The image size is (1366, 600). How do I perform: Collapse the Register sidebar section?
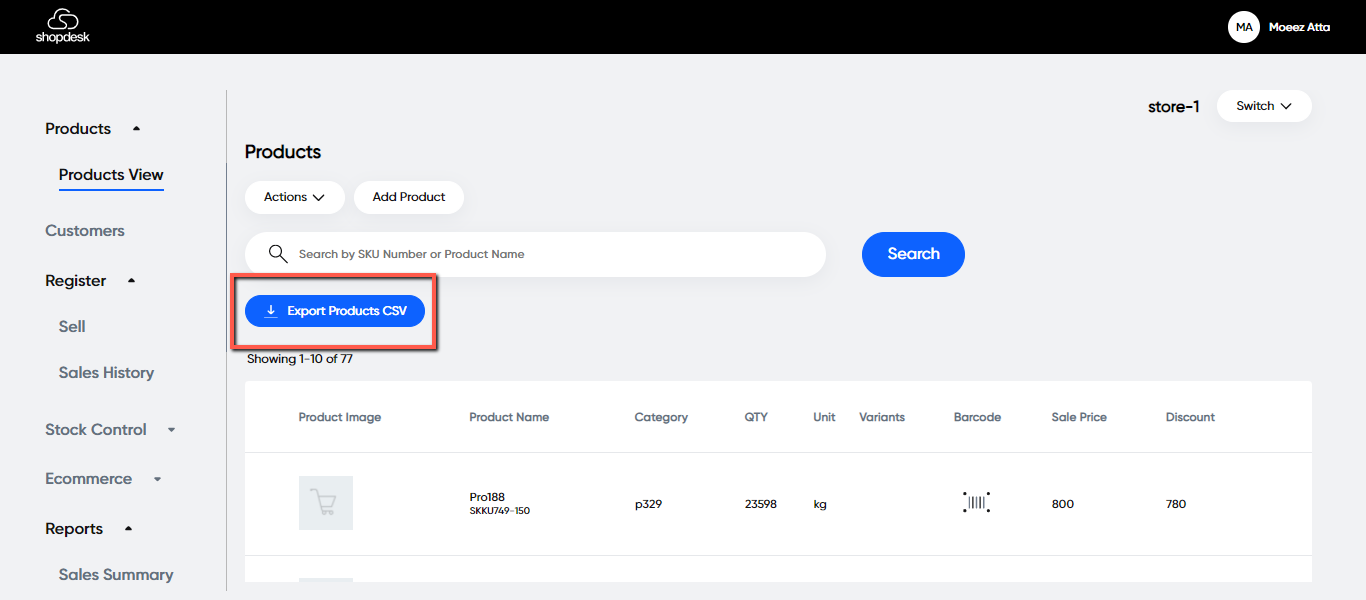(x=131, y=281)
